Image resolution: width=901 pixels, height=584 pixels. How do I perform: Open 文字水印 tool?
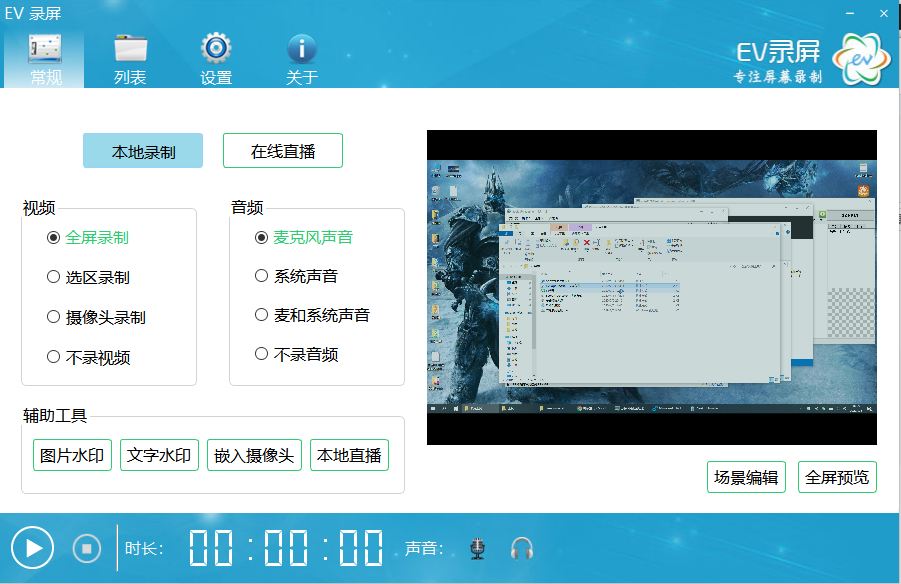[x=159, y=455]
